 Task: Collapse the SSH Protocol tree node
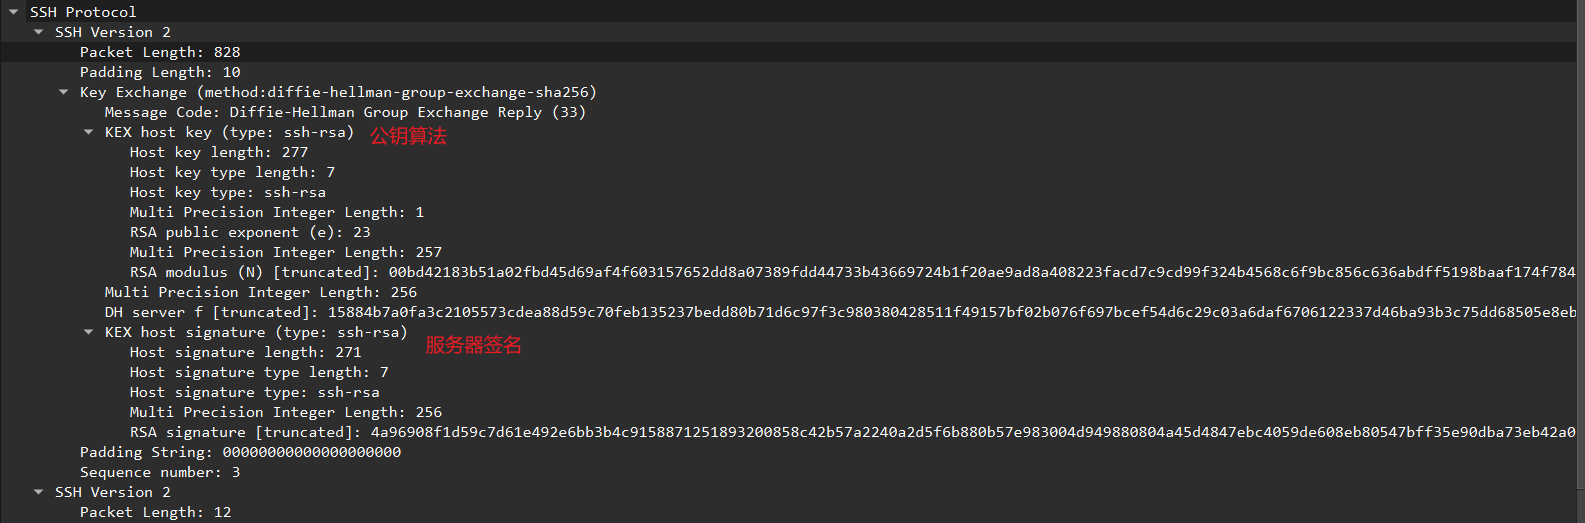pyautogui.click(x=14, y=12)
